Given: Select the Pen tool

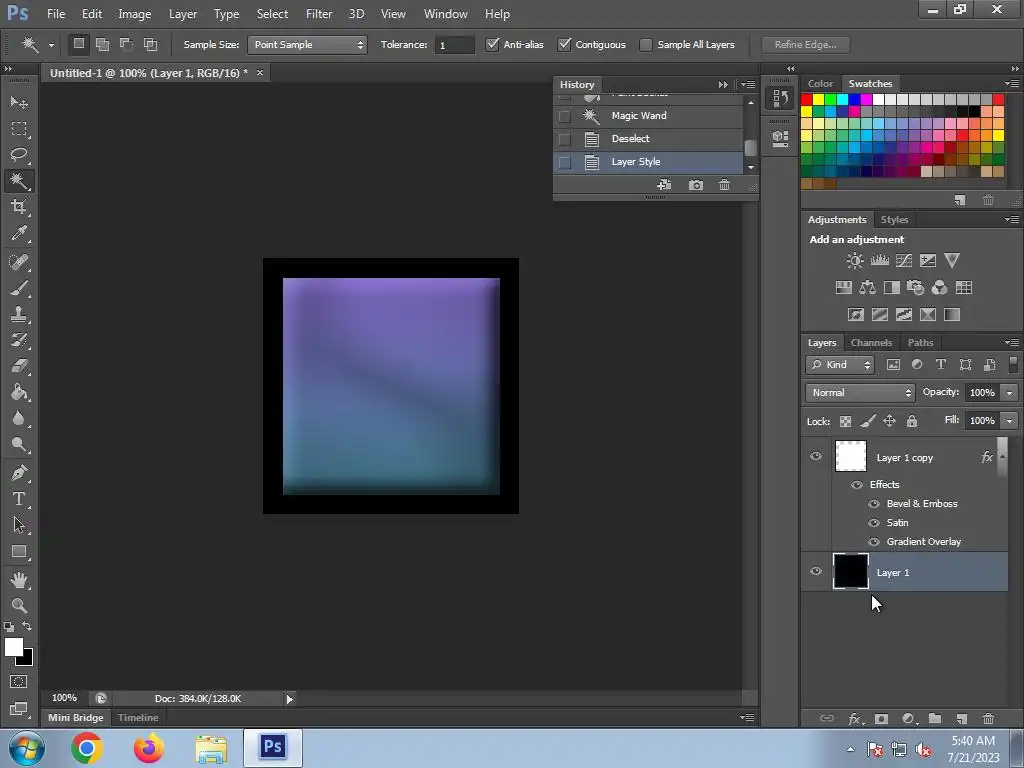Looking at the screenshot, I should pos(19,473).
